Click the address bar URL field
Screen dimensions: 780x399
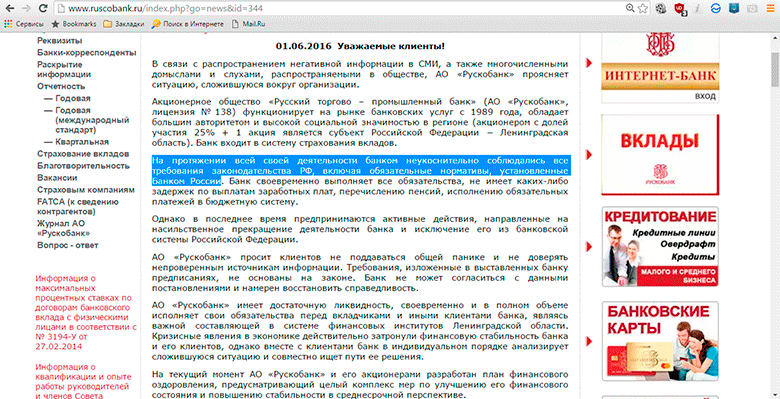tap(338, 8)
